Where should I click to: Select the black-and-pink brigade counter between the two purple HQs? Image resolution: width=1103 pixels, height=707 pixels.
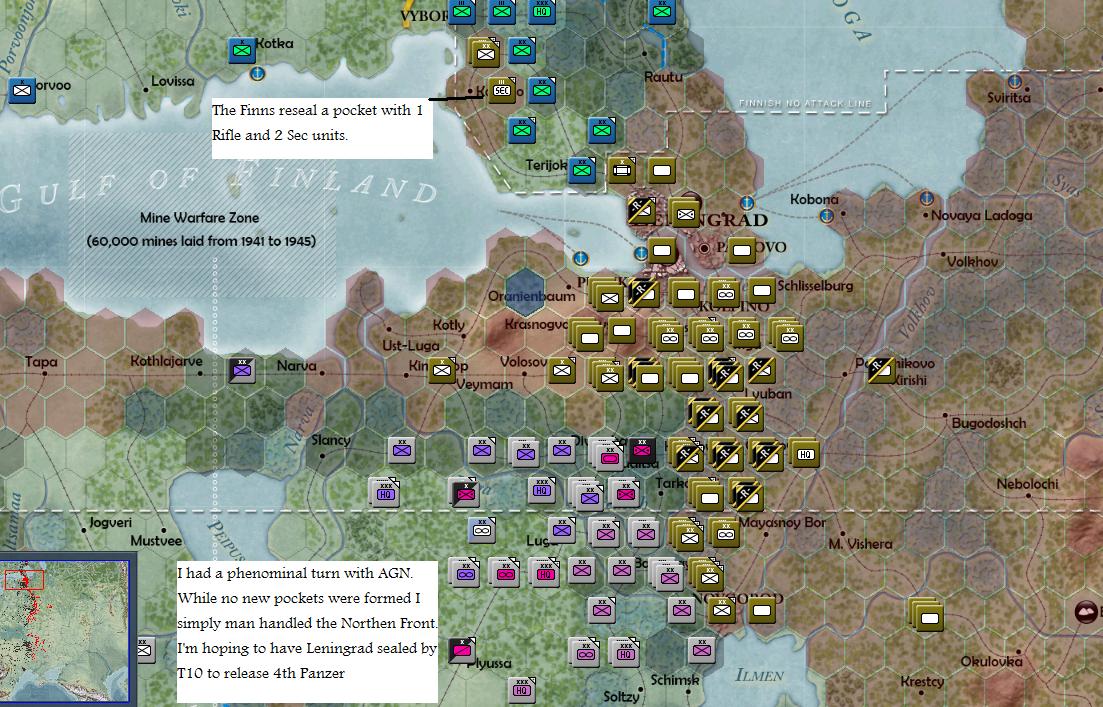[464, 492]
